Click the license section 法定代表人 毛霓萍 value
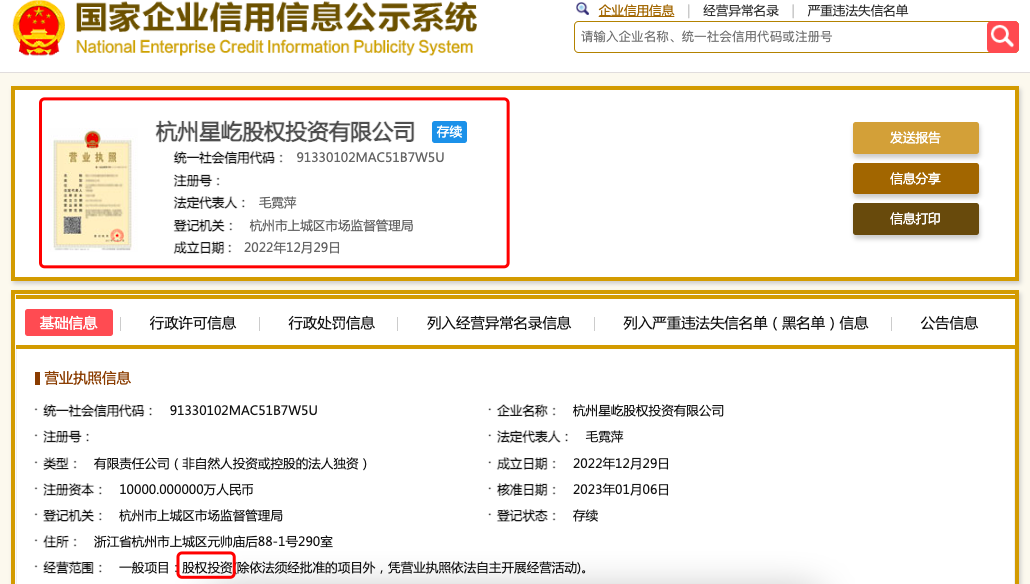The image size is (1030, 584). [x=604, y=437]
